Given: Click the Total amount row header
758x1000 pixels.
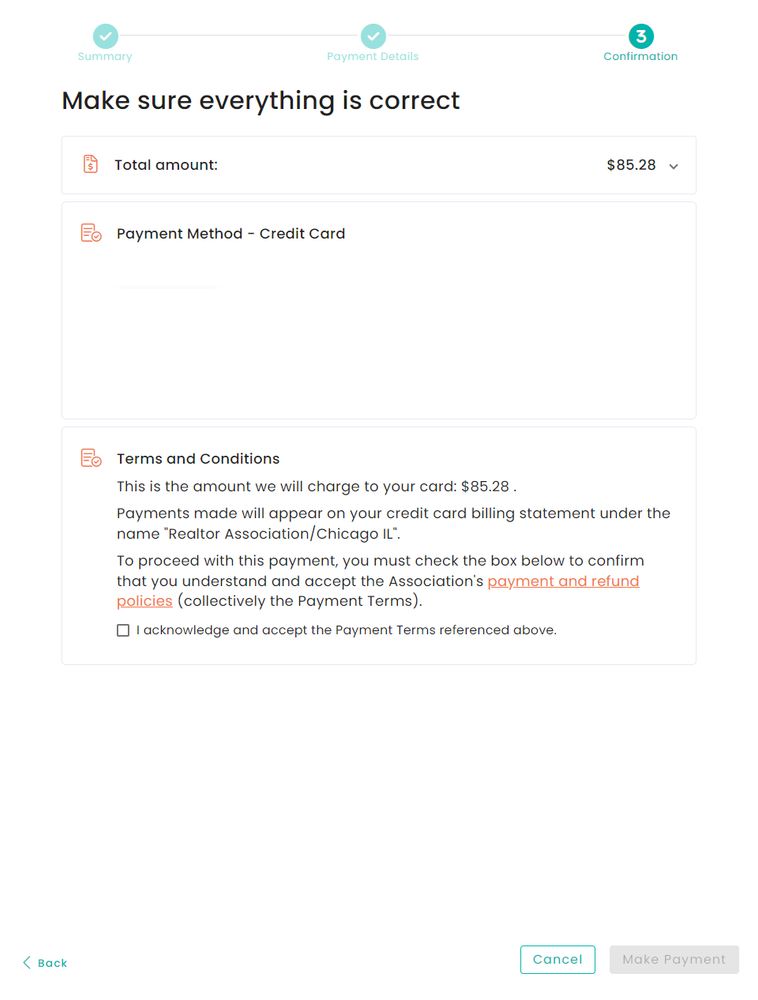Looking at the screenshot, I should [379, 165].
